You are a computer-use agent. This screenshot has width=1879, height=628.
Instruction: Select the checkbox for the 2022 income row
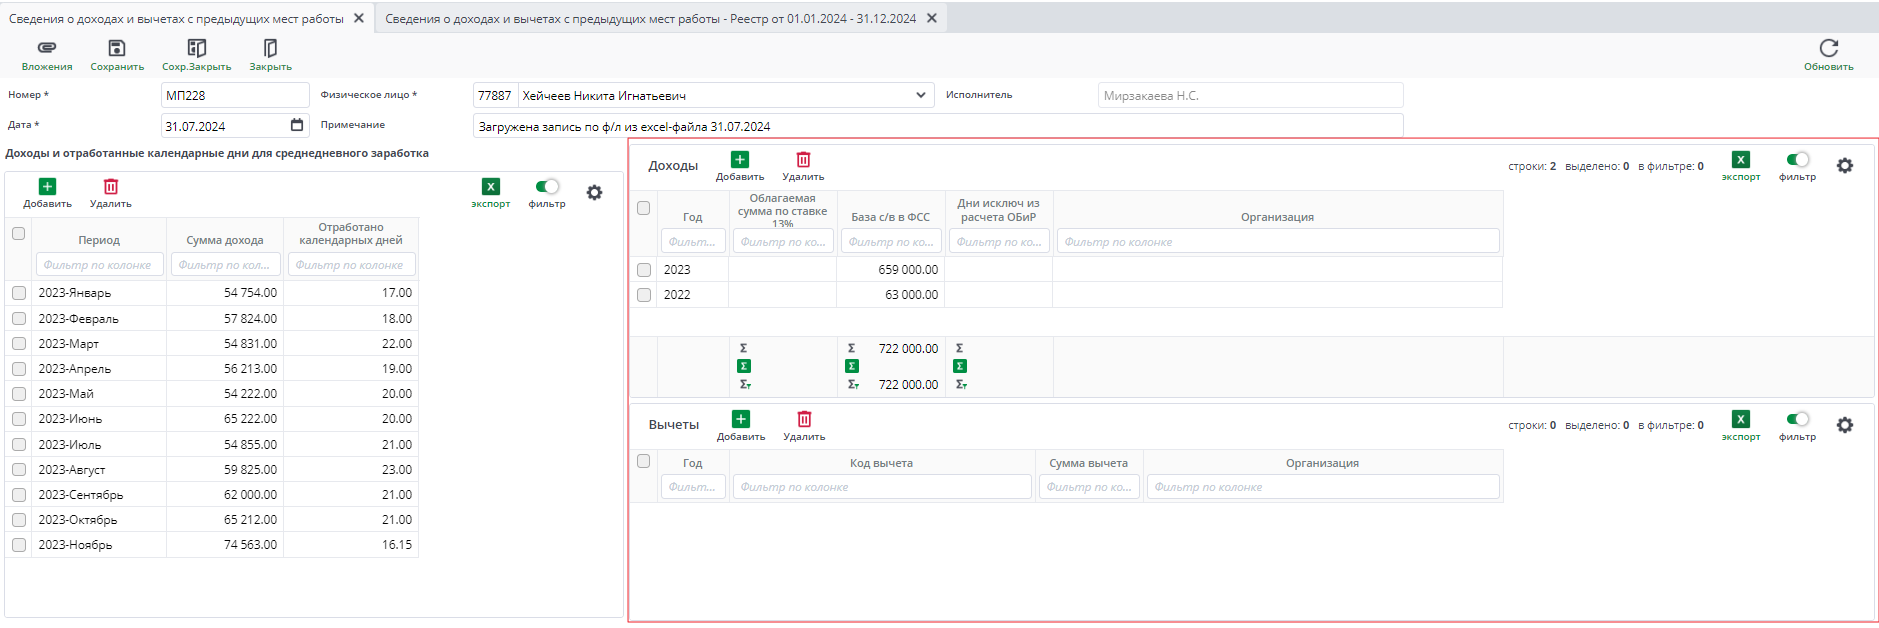(644, 295)
